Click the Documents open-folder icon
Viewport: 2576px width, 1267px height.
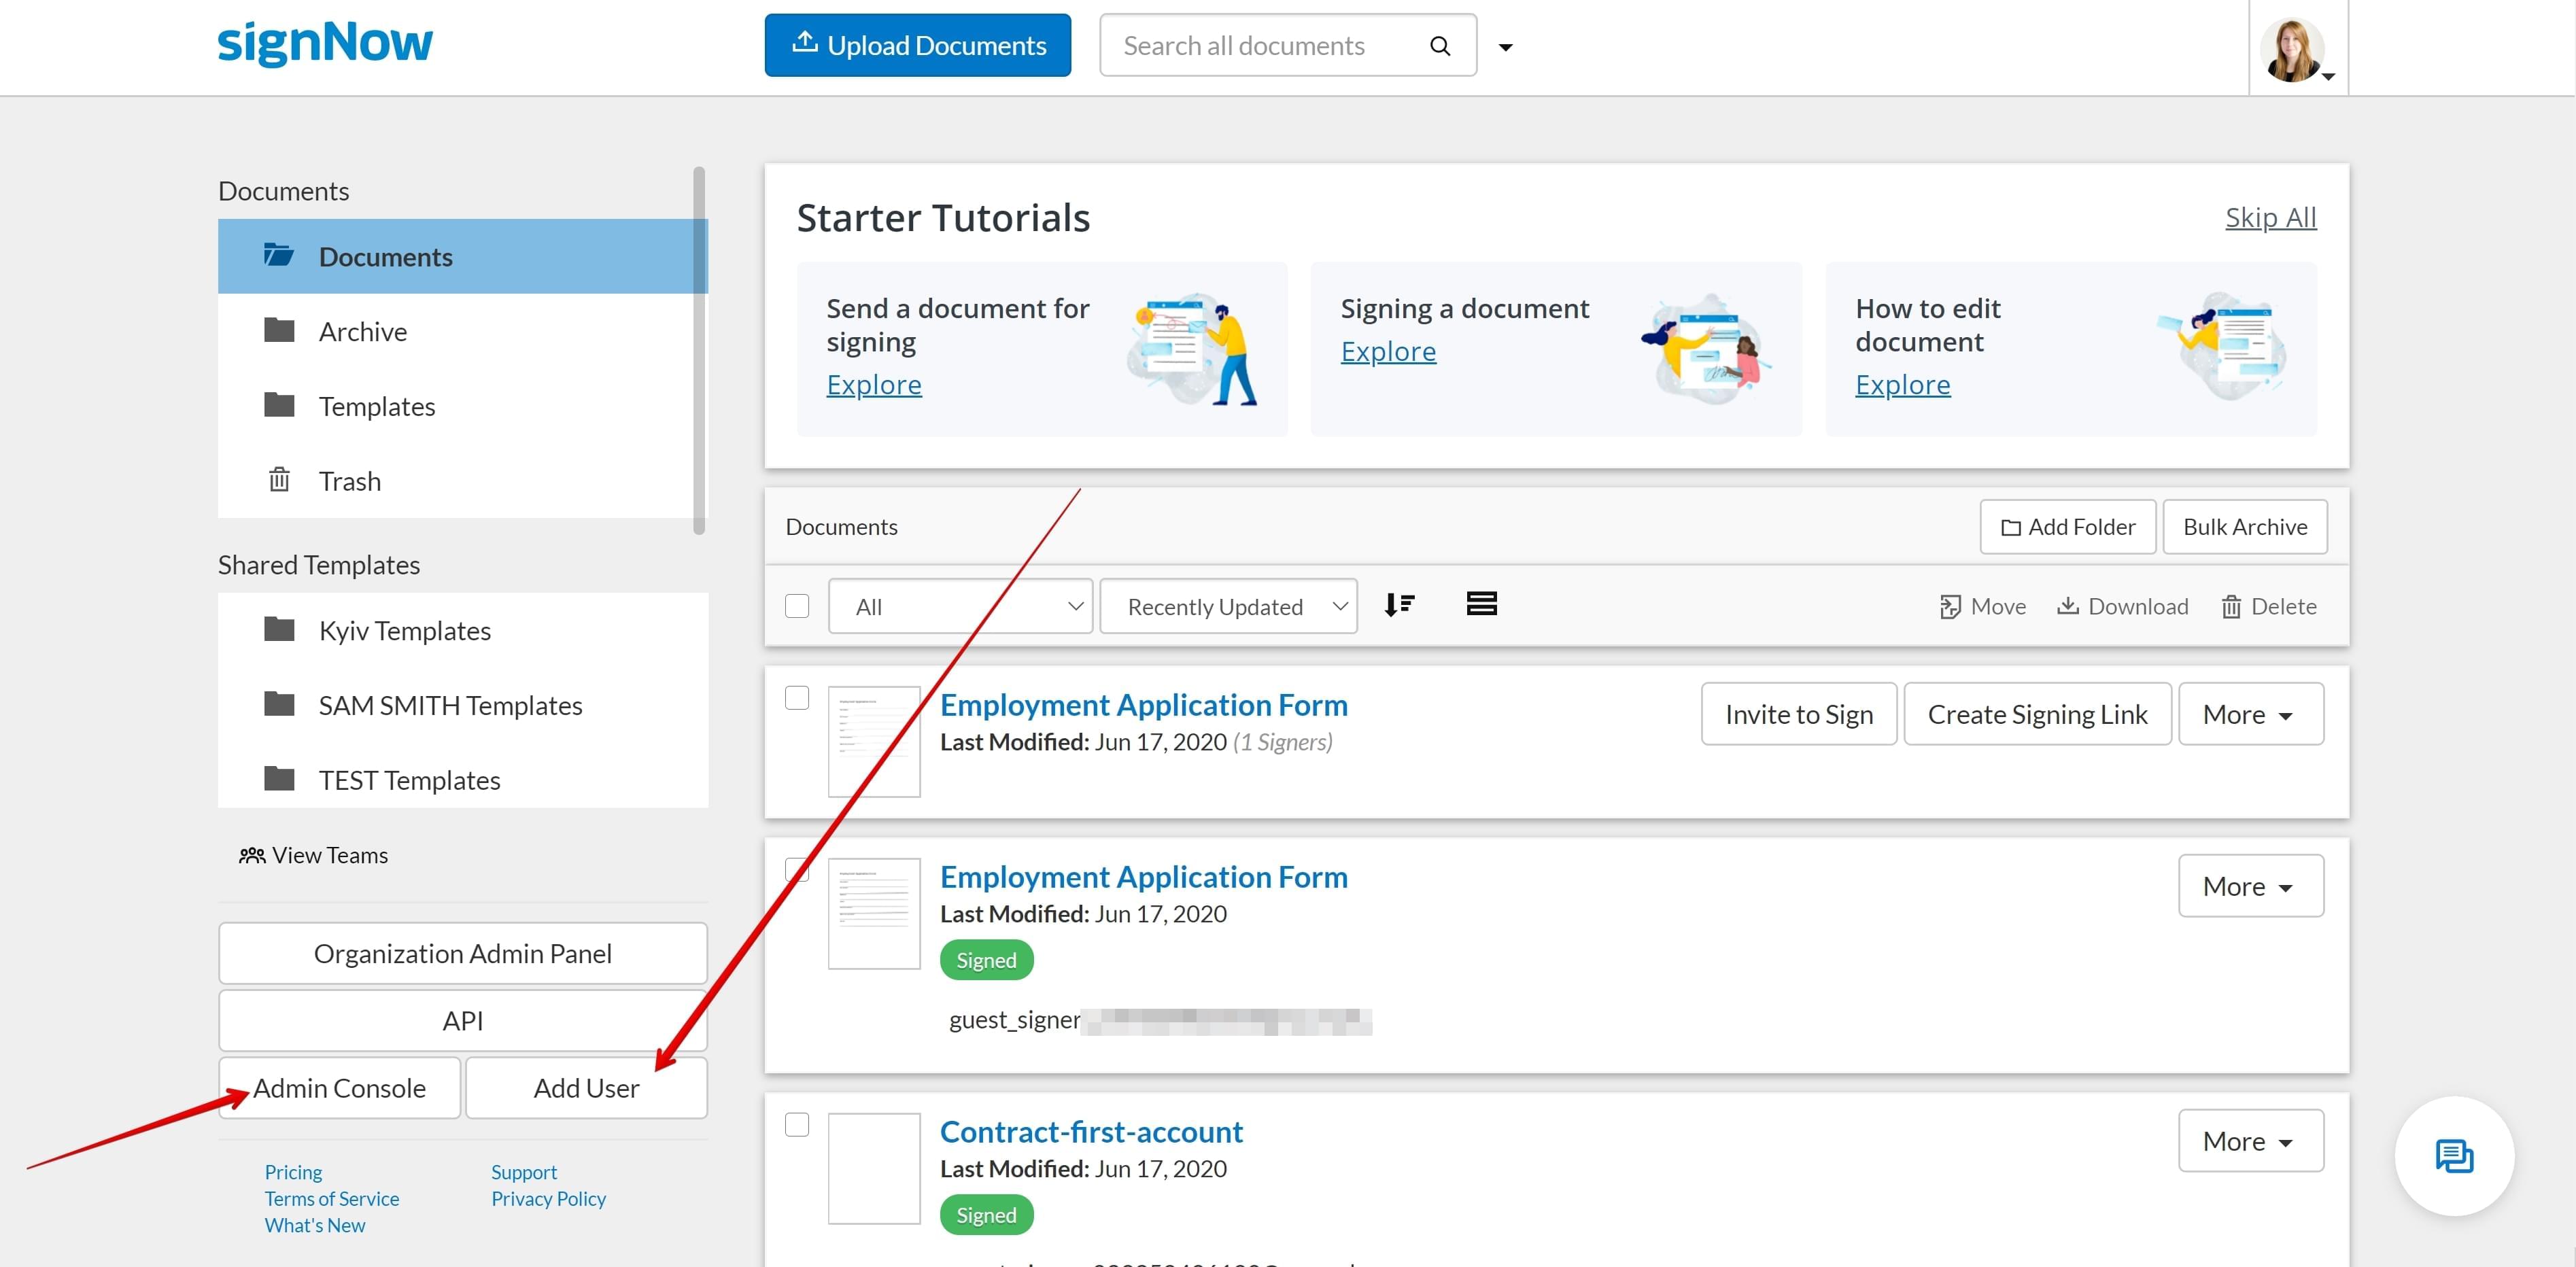tap(279, 255)
